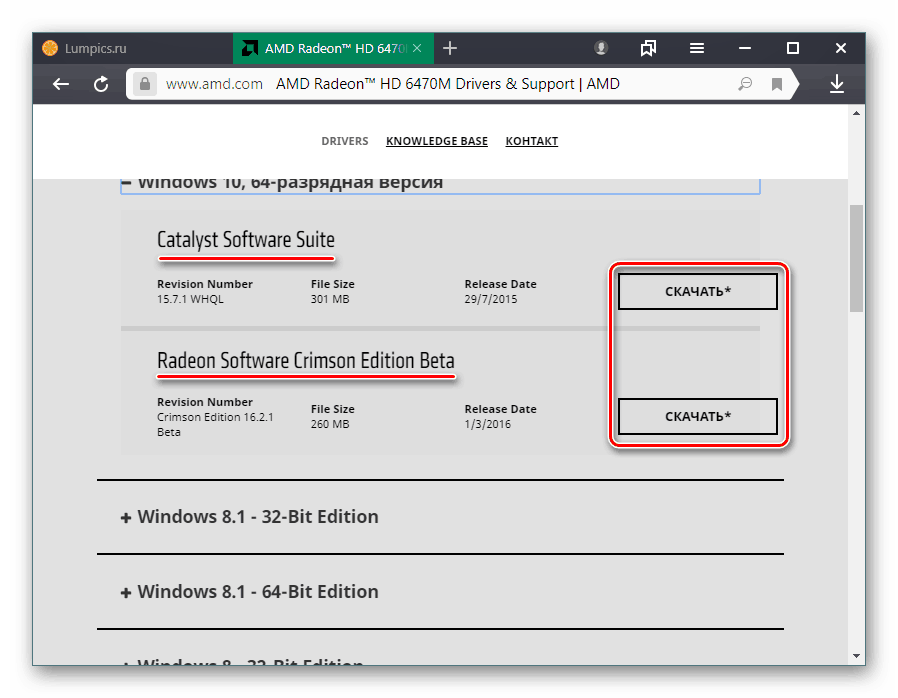Click the 29/7/2015 release date
This screenshot has width=898, height=698.
(491, 299)
